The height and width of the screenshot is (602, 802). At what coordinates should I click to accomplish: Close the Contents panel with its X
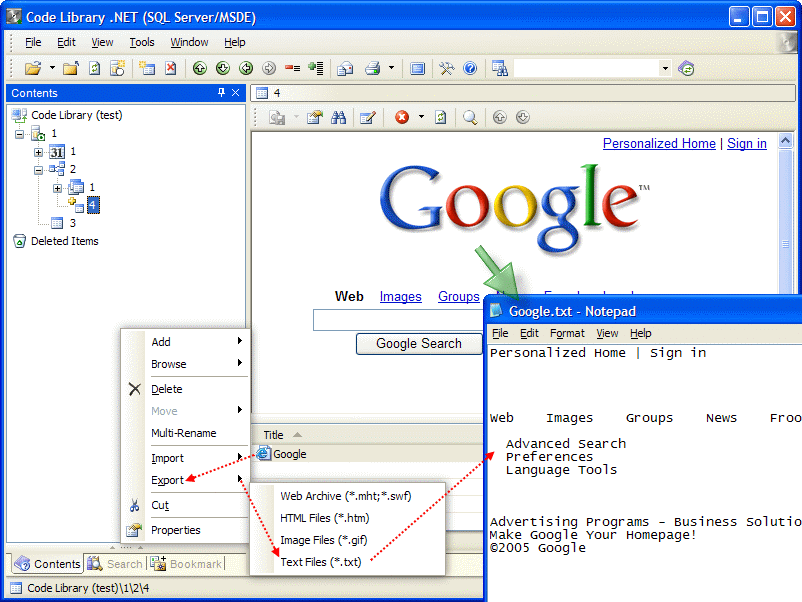[235, 93]
